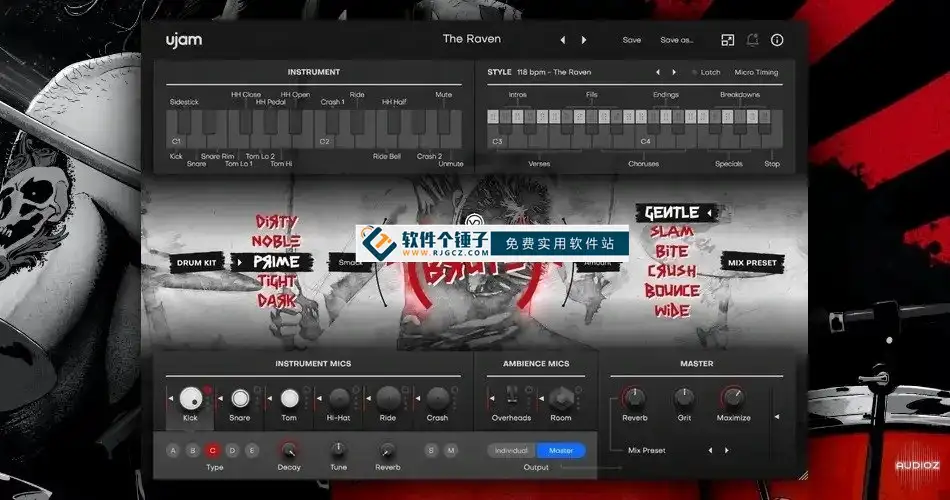Select drum Type A
The height and width of the screenshot is (500, 950).
coord(173,450)
